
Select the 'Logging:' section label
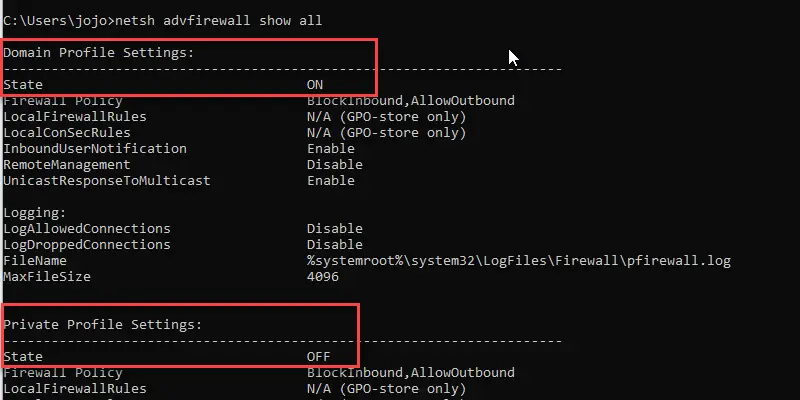35,213
